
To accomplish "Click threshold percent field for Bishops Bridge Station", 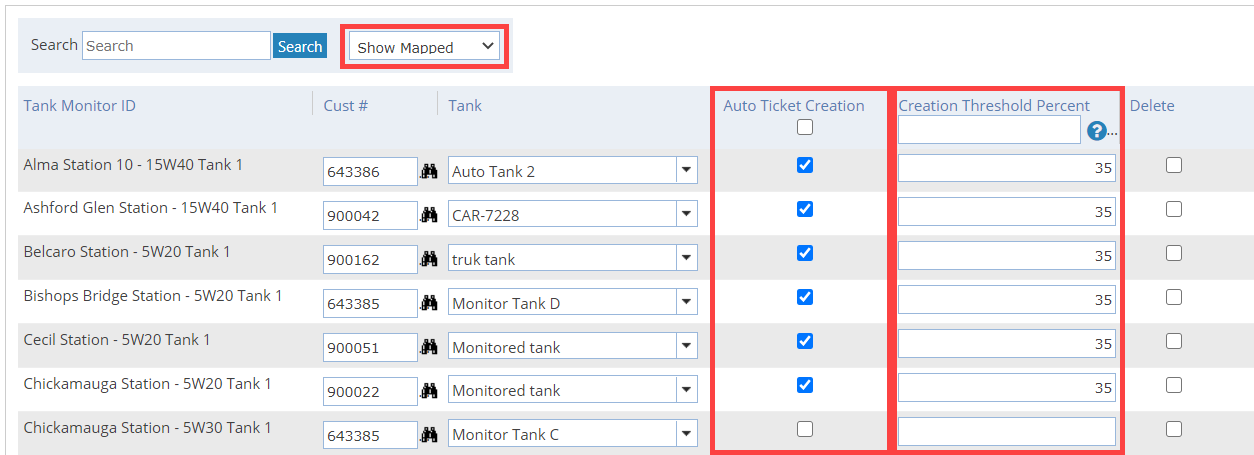I will [1007, 300].
